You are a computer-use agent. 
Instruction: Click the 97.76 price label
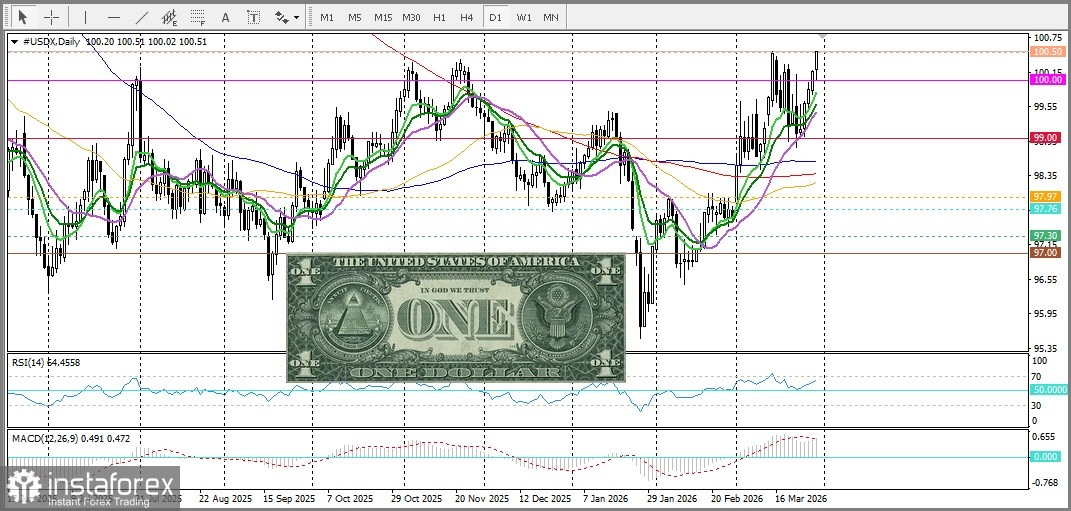tap(1046, 208)
